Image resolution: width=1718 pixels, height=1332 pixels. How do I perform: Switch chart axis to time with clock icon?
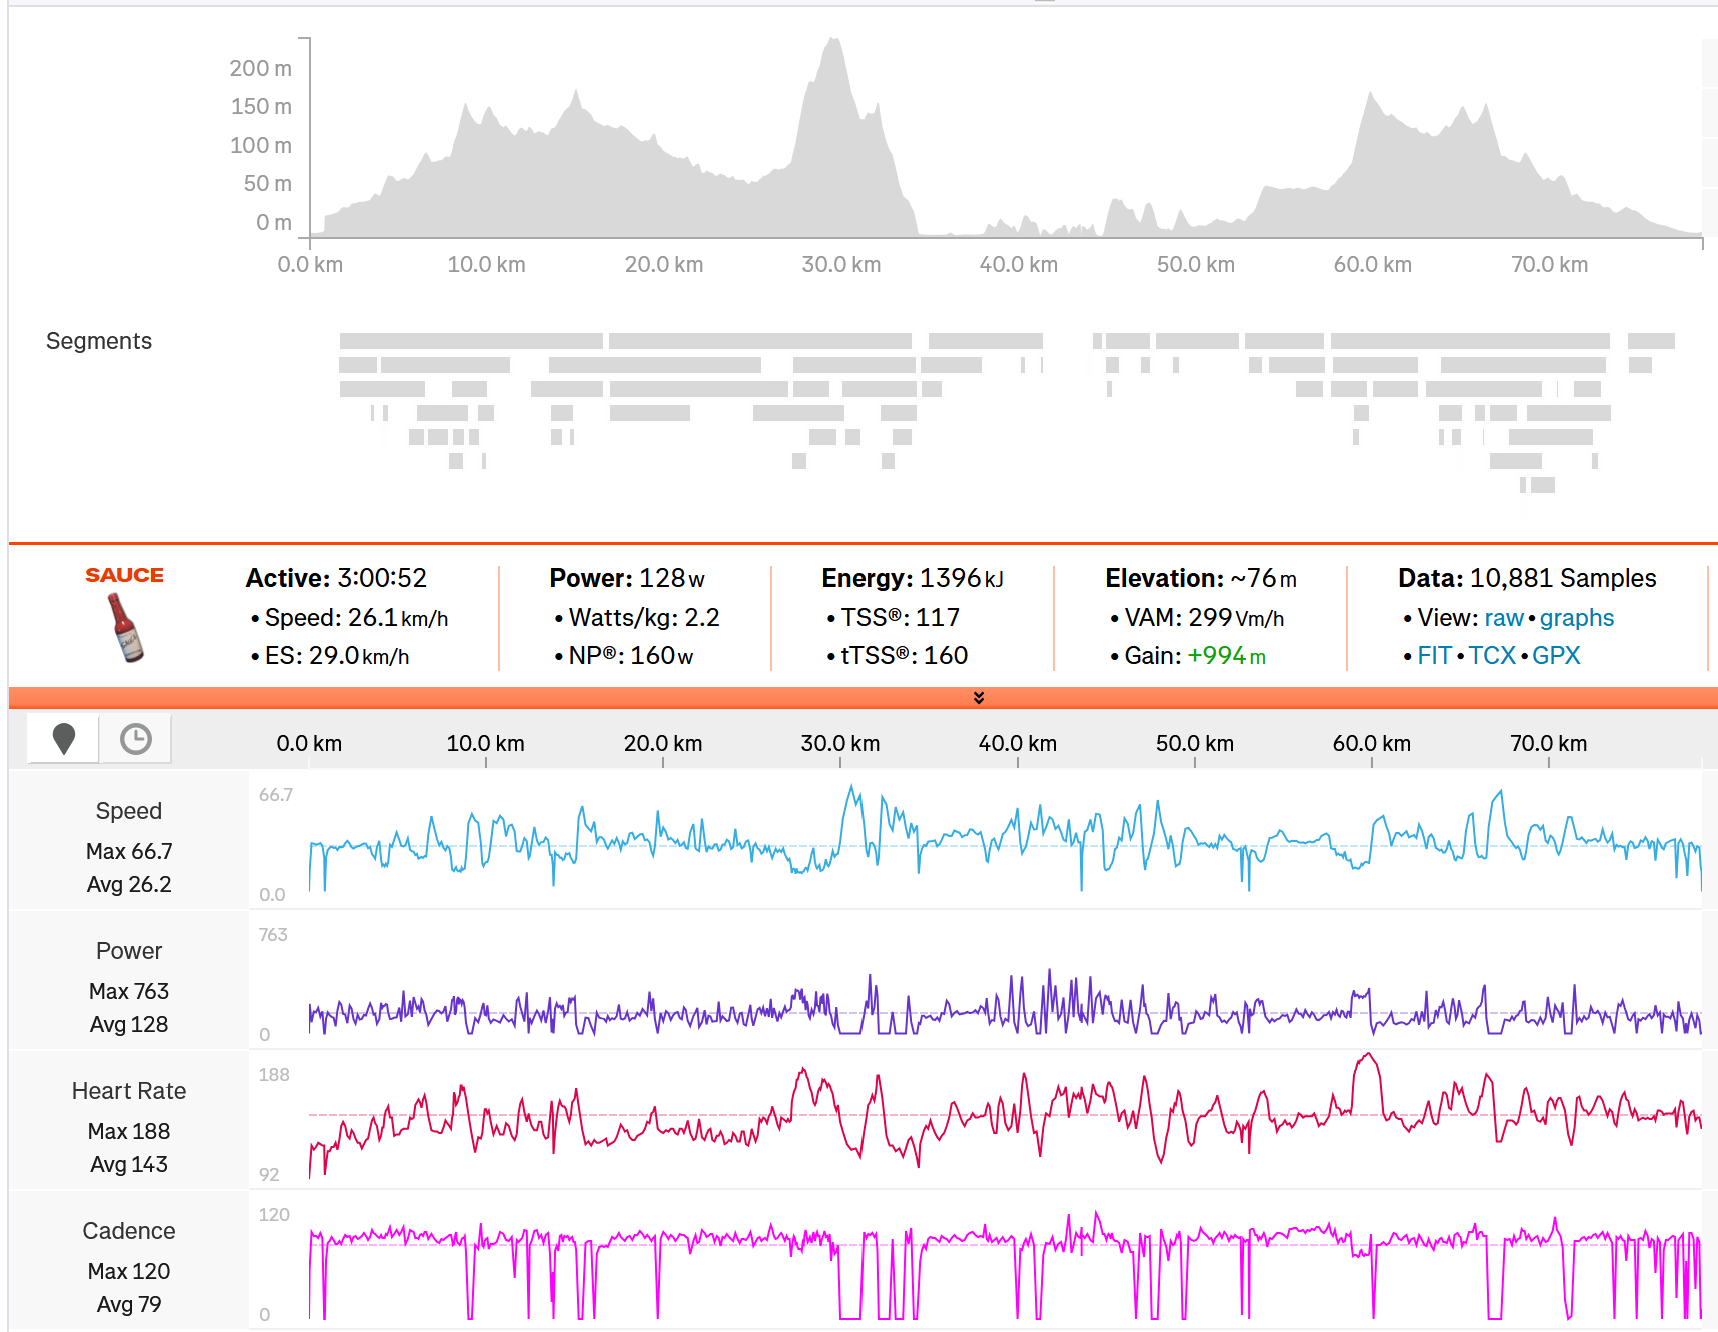pyautogui.click(x=135, y=739)
